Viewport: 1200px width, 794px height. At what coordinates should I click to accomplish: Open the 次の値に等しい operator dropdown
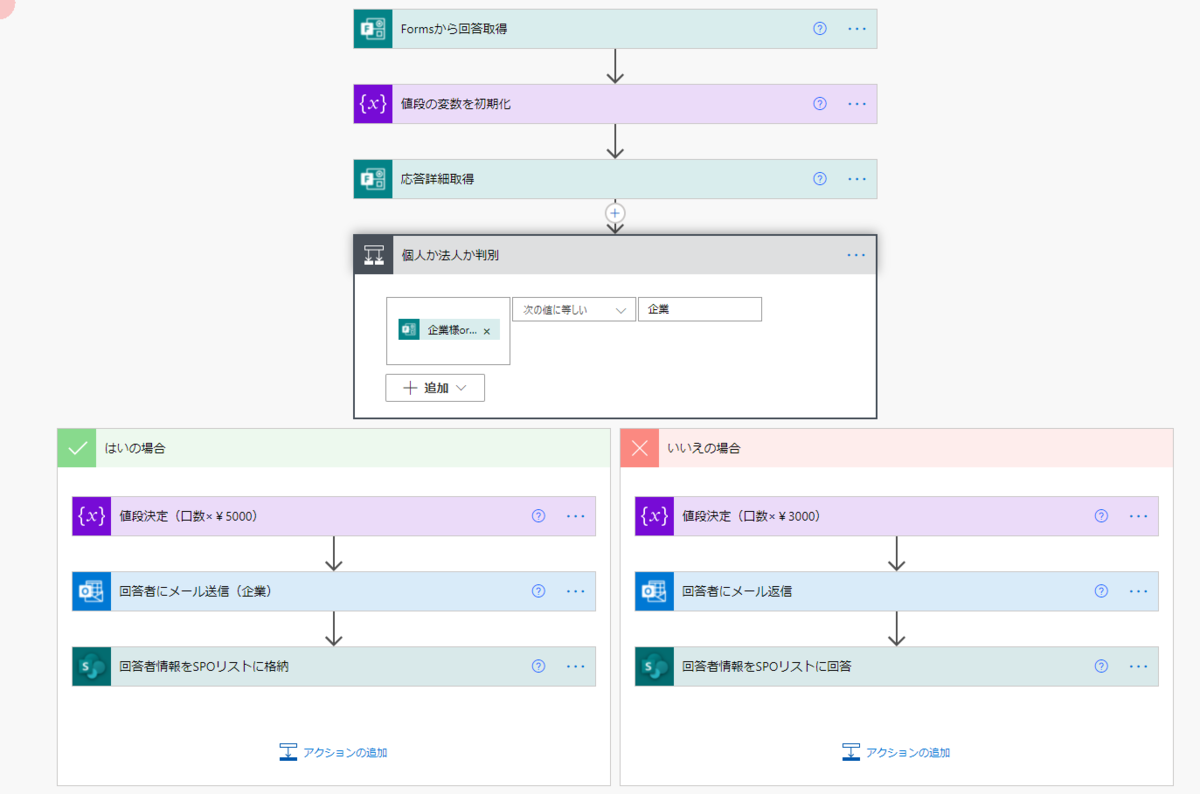pyautogui.click(x=574, y=310)
